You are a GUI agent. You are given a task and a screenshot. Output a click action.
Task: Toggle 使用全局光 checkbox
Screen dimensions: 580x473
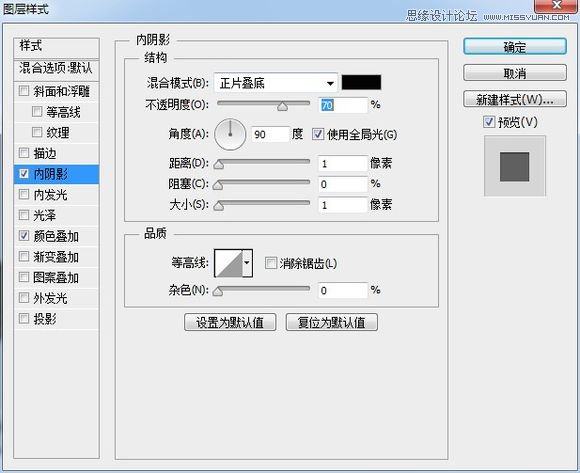pyautogui.click(x=318, y=134)
